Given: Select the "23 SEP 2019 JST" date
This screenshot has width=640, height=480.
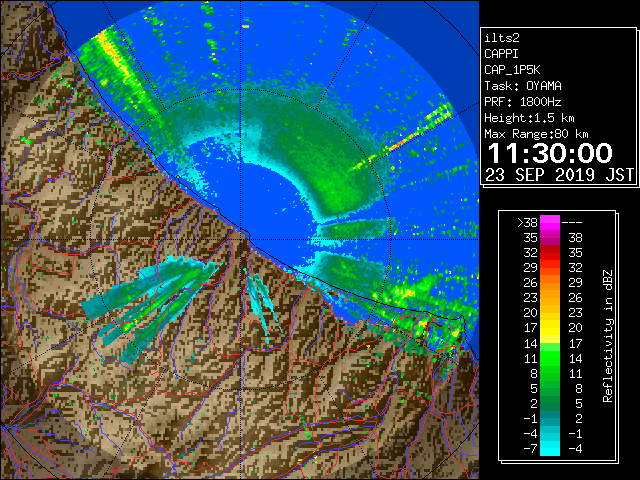Looking at the screenshot, I should click(559, 175).
